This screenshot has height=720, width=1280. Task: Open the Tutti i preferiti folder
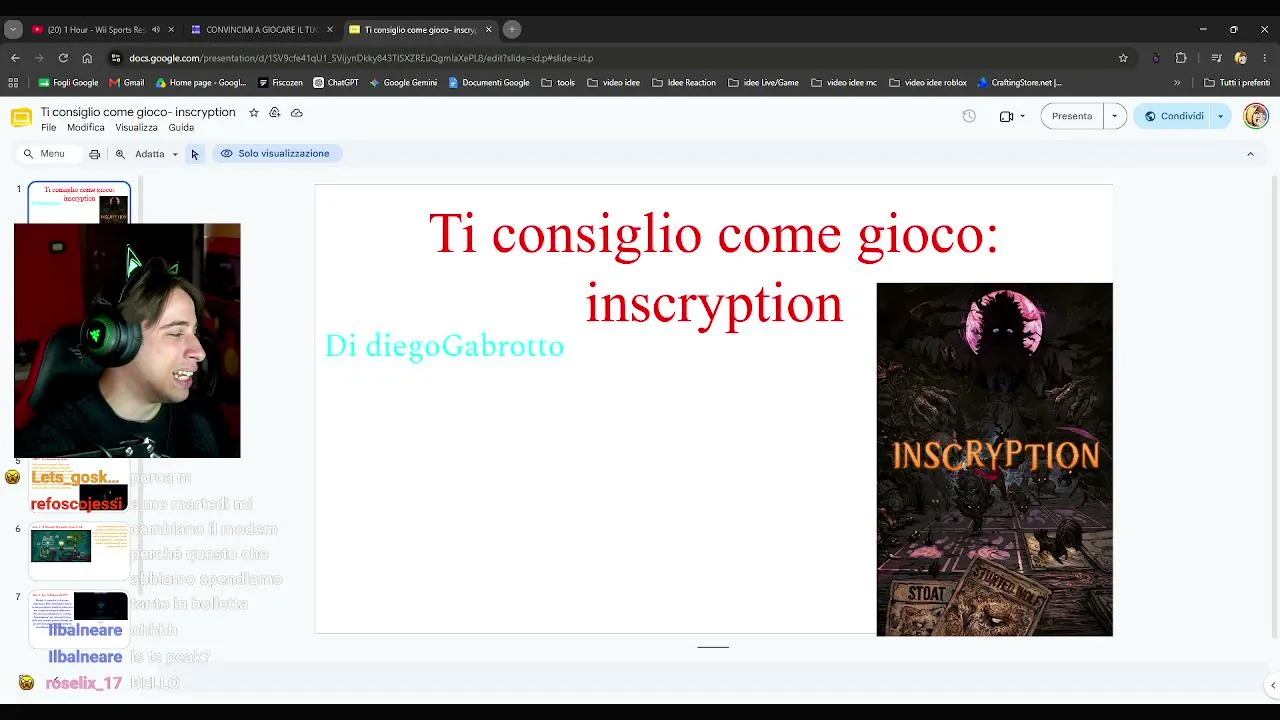(1236, 83)
